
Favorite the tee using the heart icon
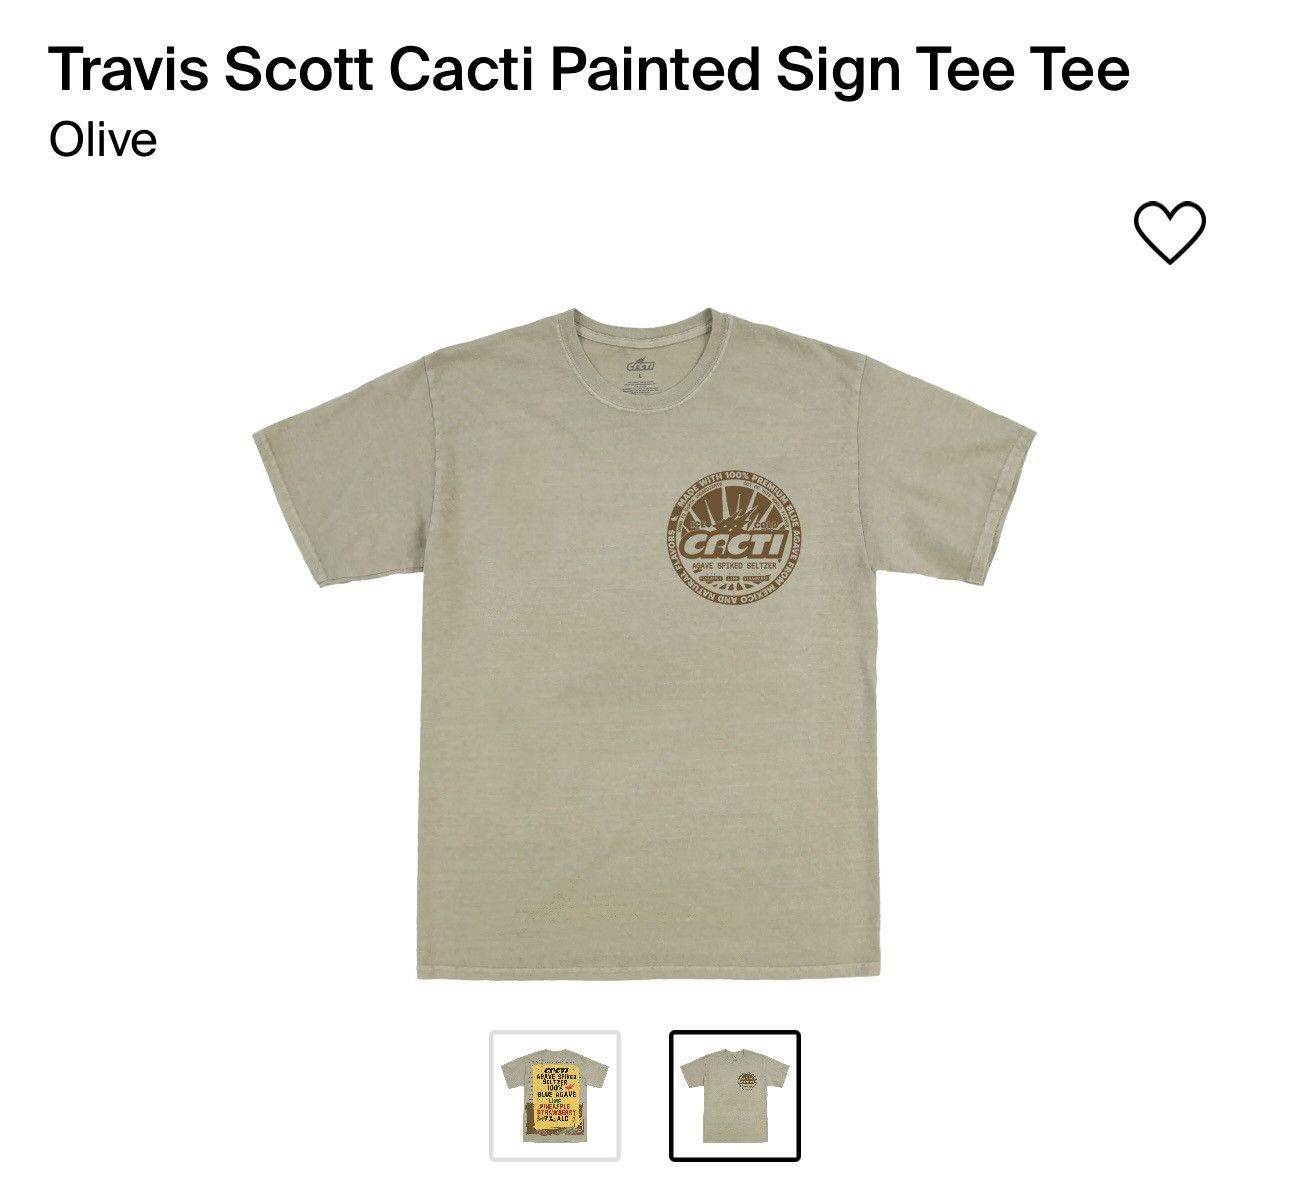click(x=1169, y=232)
